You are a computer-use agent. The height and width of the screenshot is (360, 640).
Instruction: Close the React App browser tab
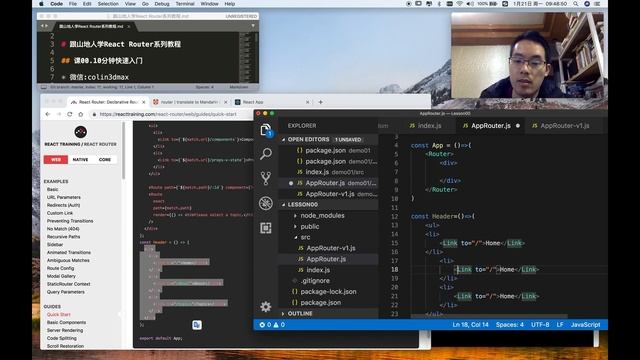tap(307, 102)
